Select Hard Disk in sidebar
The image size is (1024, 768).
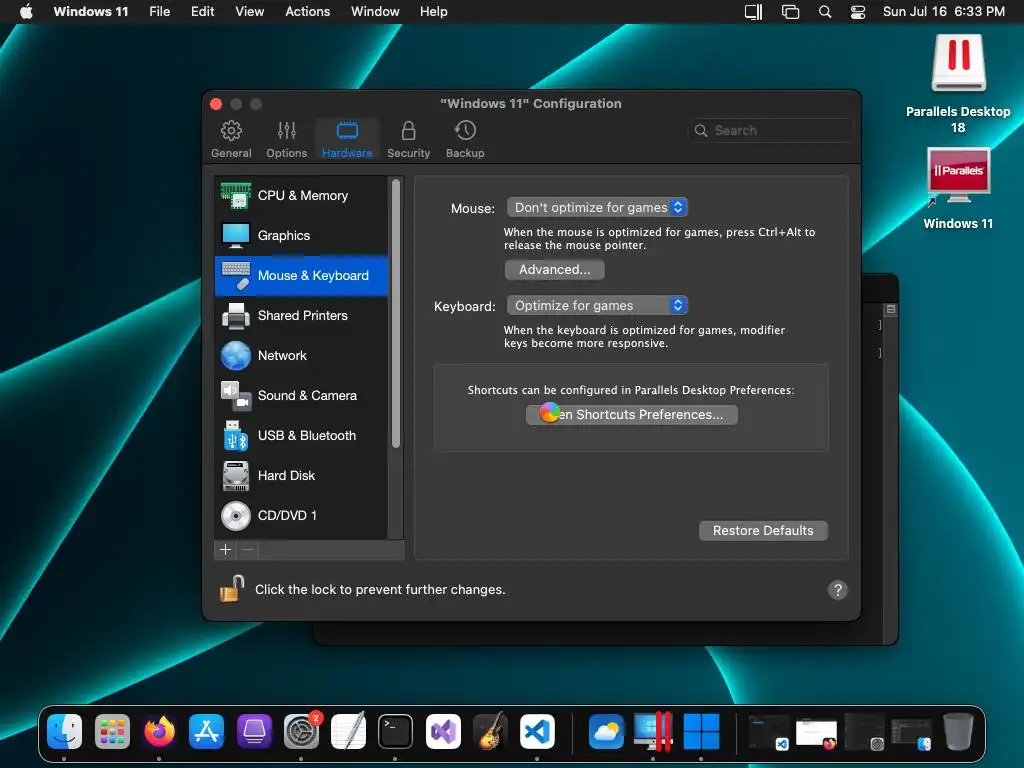[302, 475]
